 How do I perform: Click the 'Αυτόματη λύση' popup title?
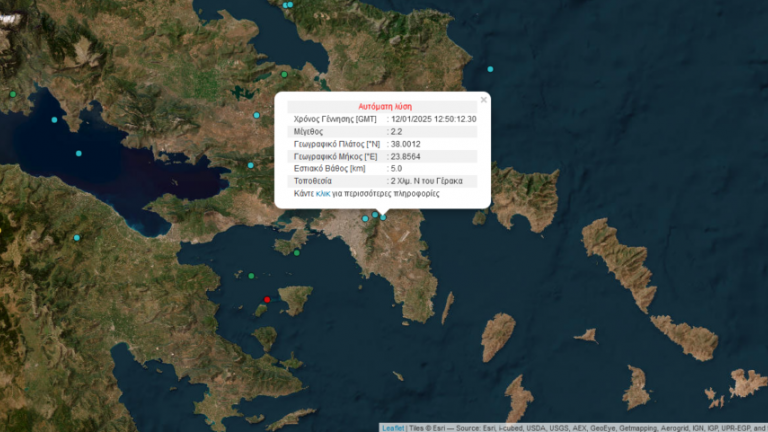[x=385, y=106]
